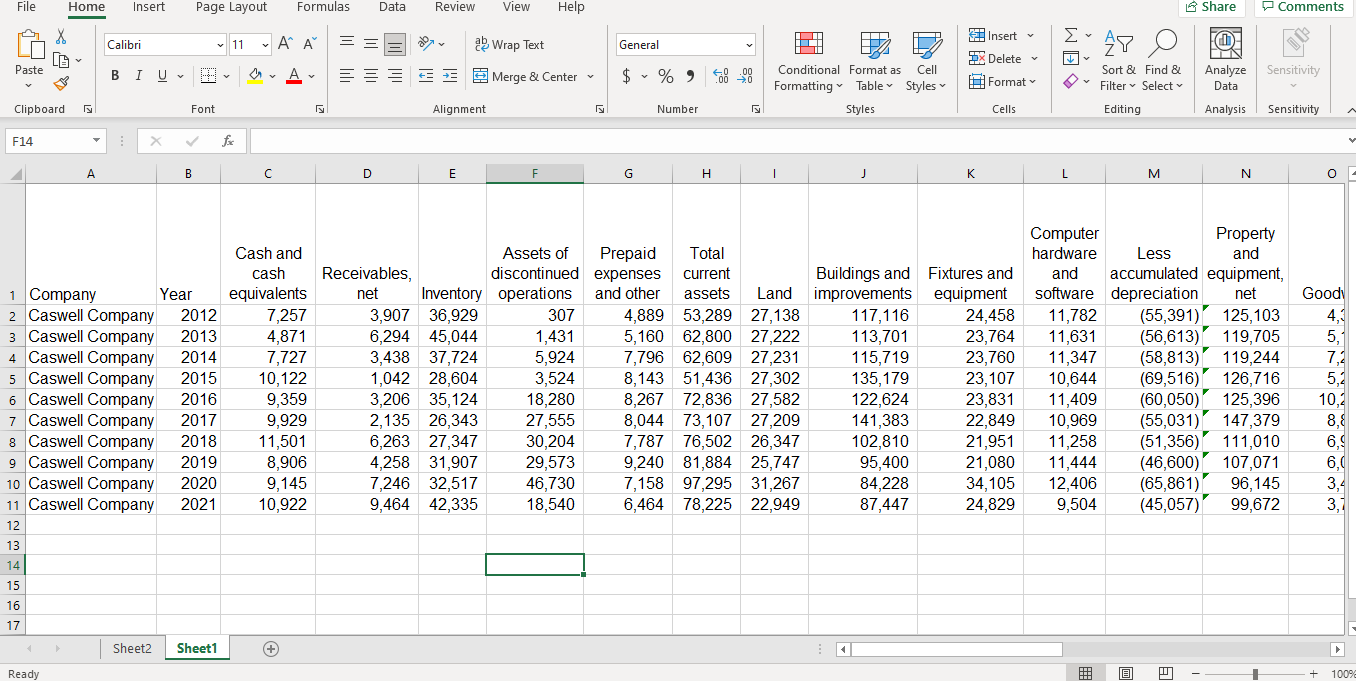Increase decimal places
1356x681 pixels.
[719, 75]
